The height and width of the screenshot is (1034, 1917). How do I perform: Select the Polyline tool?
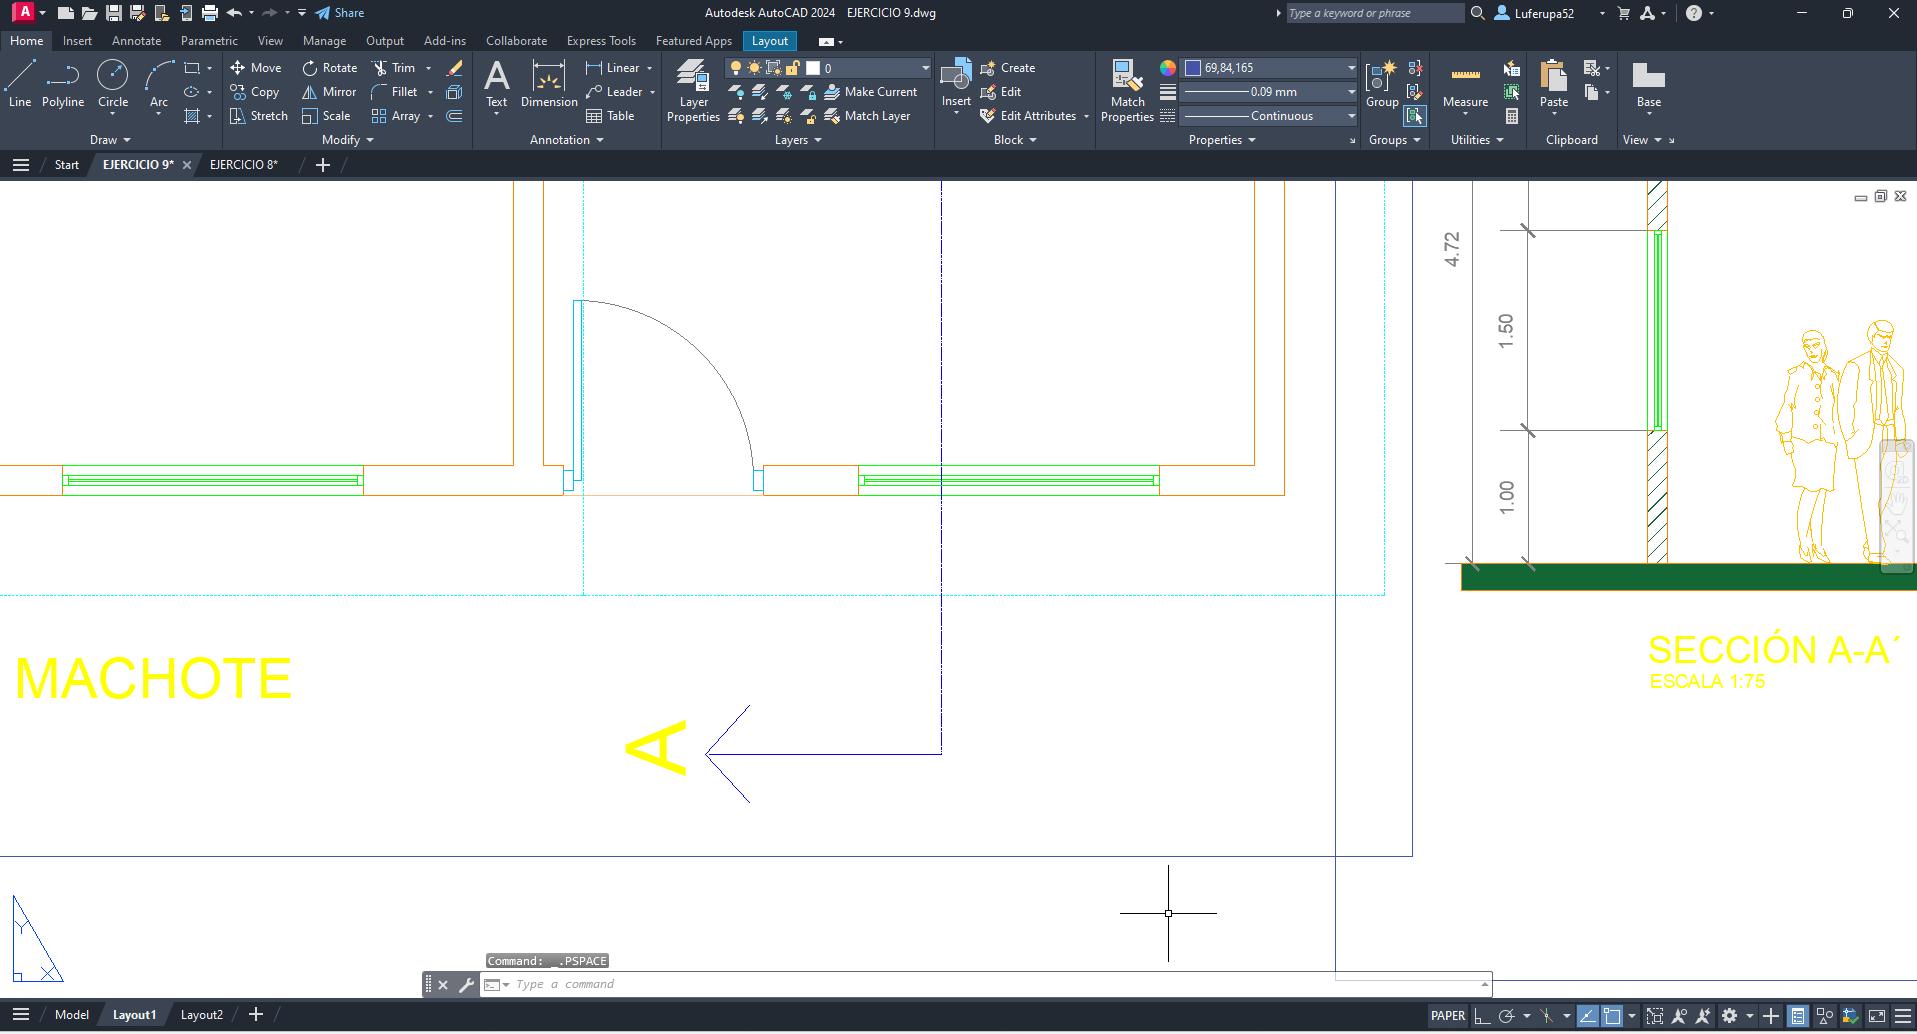pyautogui.click(x=62, y=84)
